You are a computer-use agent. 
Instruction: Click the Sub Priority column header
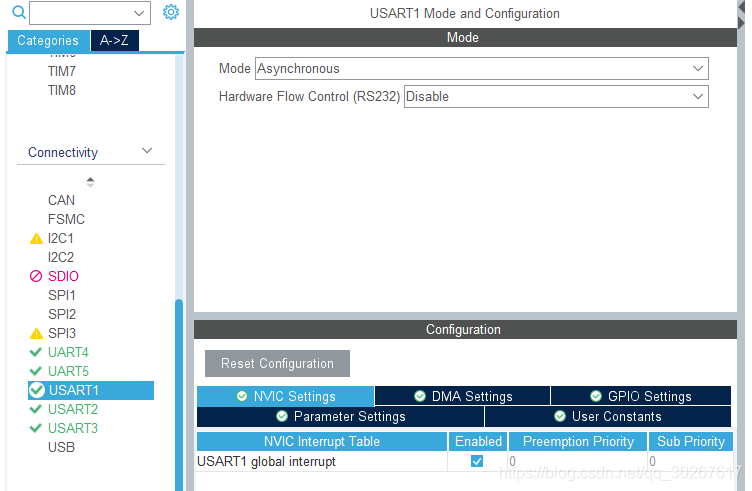(691, 442)
